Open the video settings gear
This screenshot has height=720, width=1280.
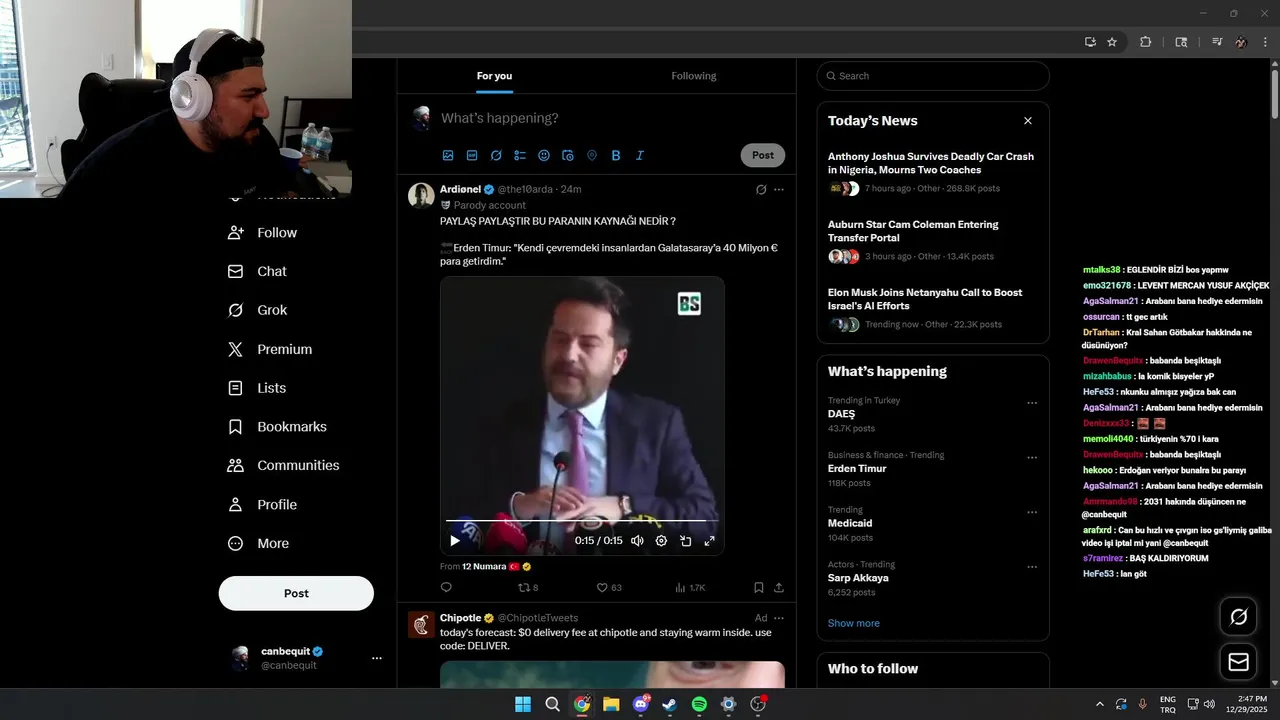coord(661,541)
